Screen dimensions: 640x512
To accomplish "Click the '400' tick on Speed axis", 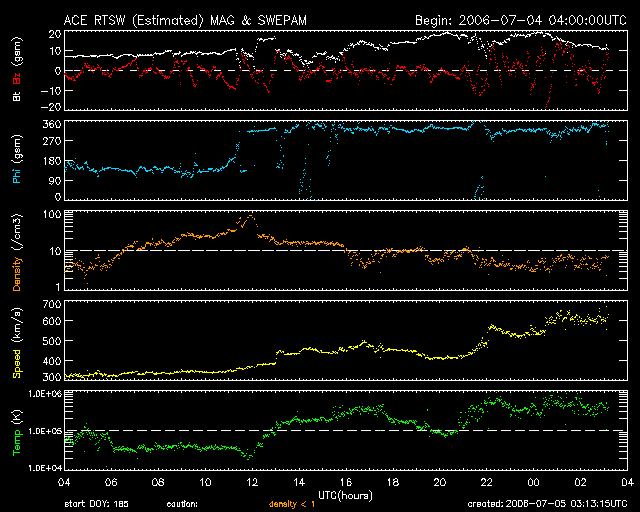I will click(x=52, y=361).
